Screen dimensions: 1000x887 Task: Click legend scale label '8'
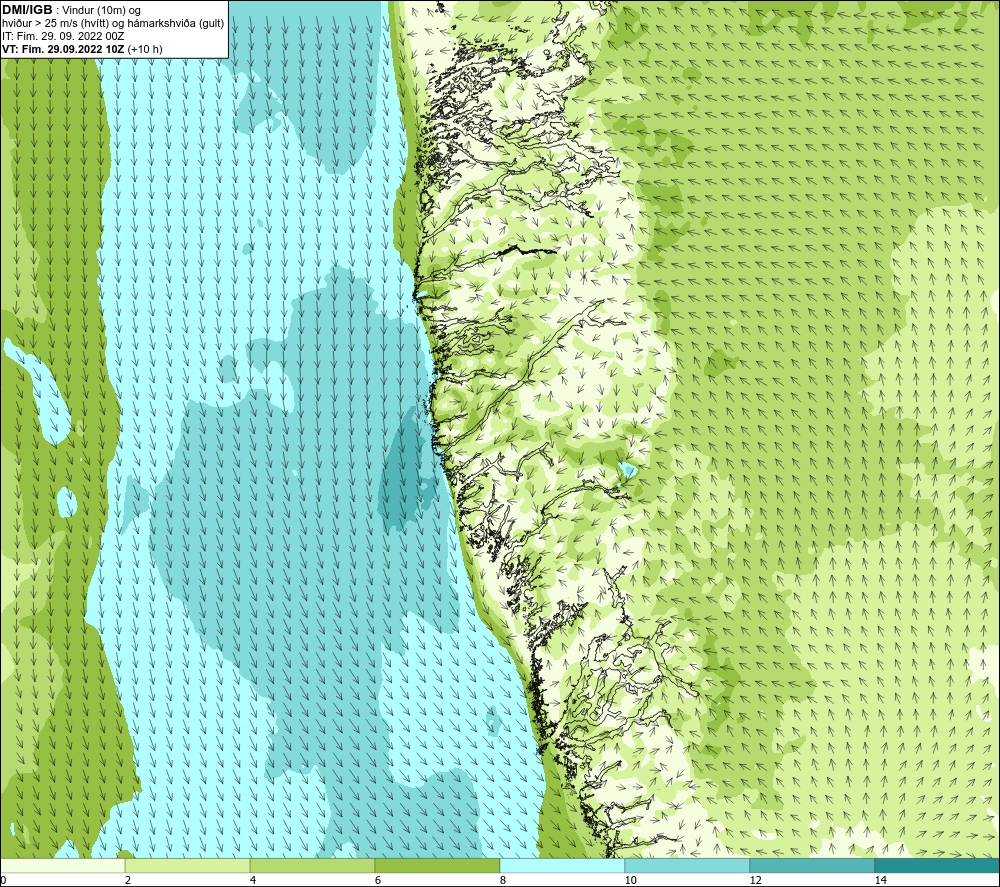point(503,880)
